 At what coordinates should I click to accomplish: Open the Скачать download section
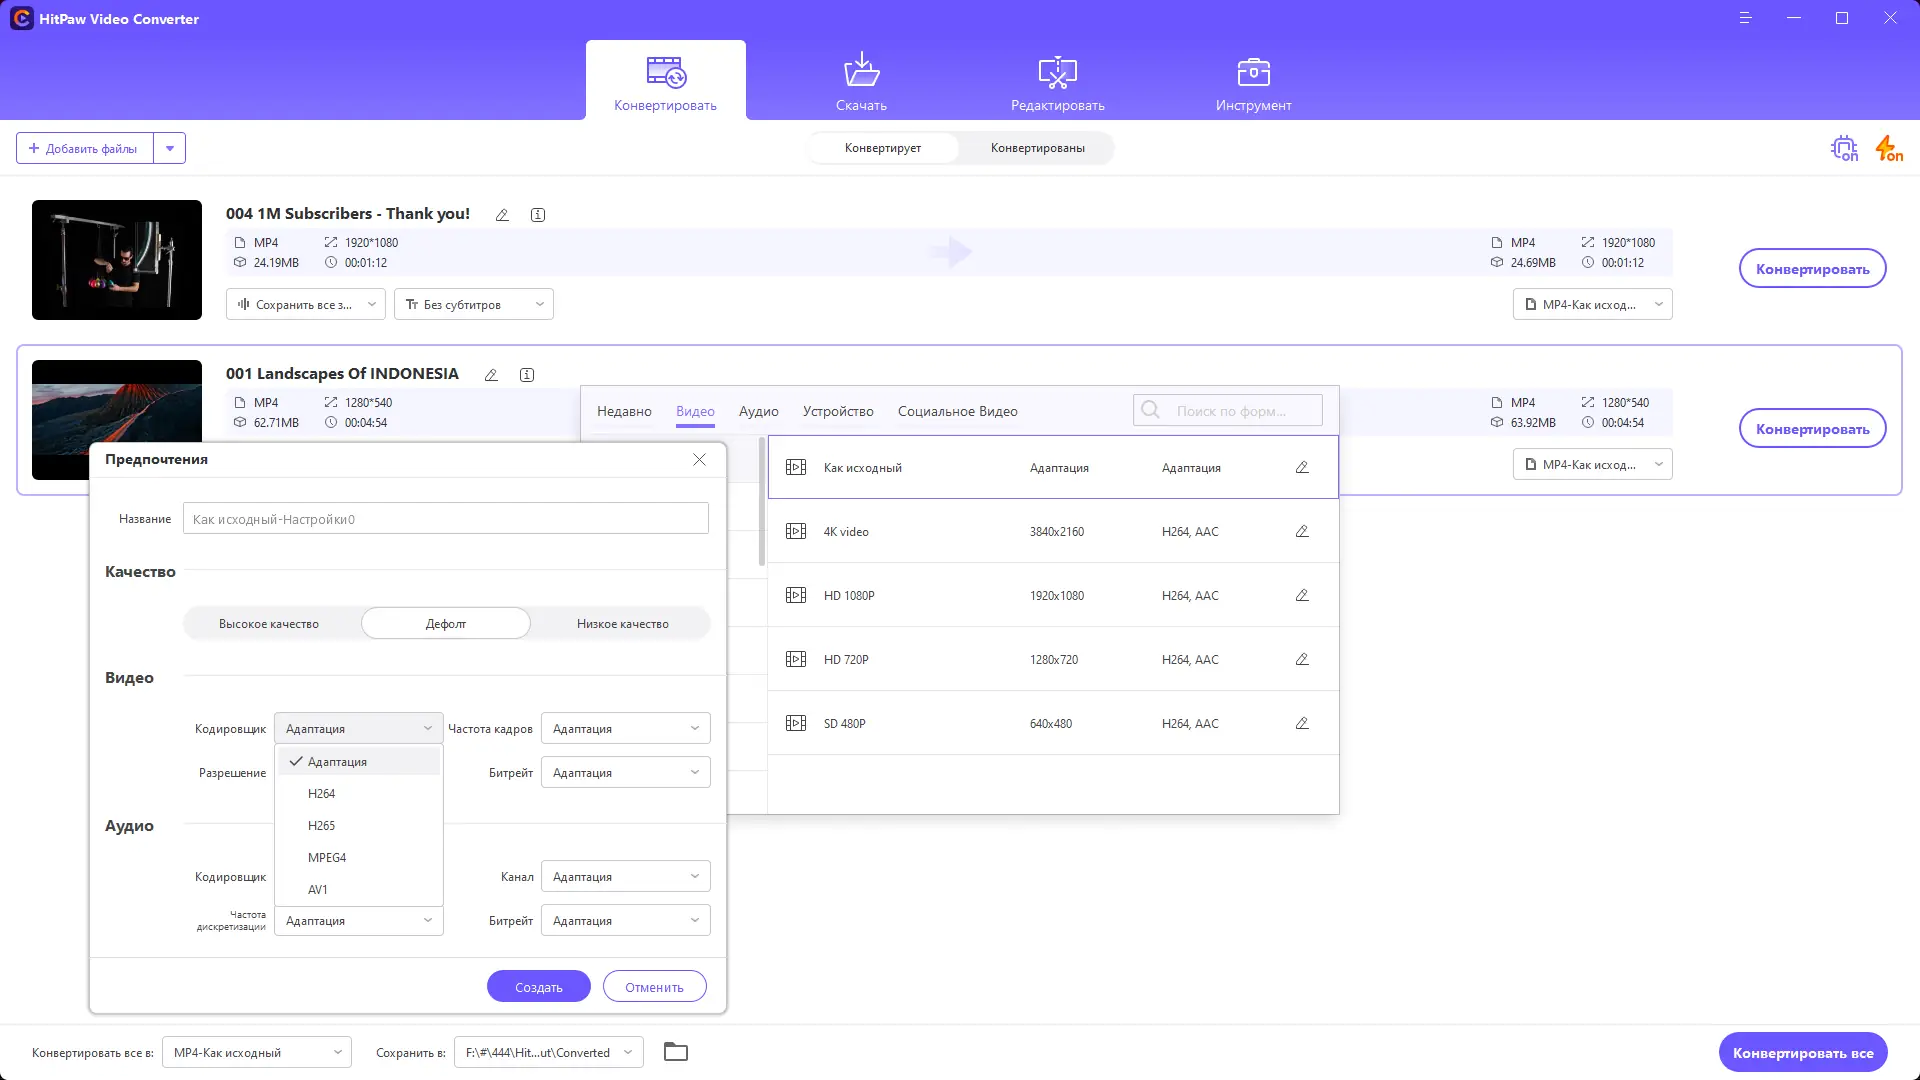861,82
